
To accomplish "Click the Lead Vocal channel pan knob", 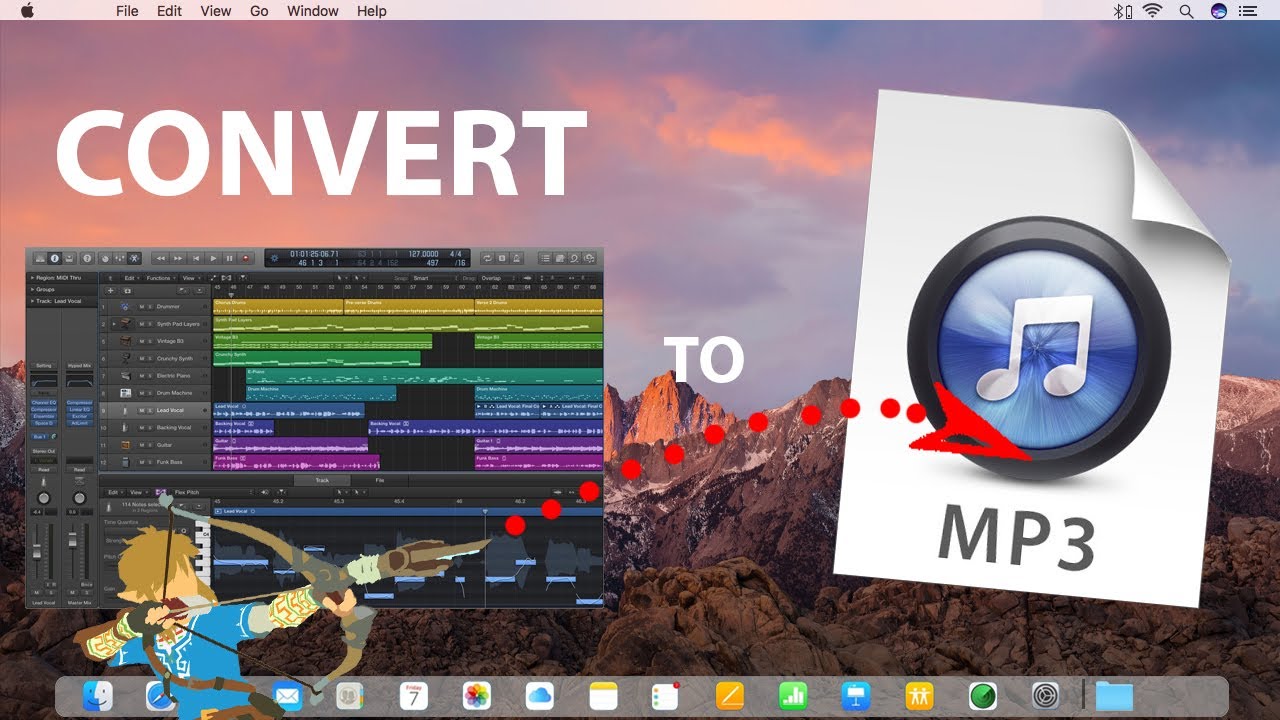I will [44, 498].
